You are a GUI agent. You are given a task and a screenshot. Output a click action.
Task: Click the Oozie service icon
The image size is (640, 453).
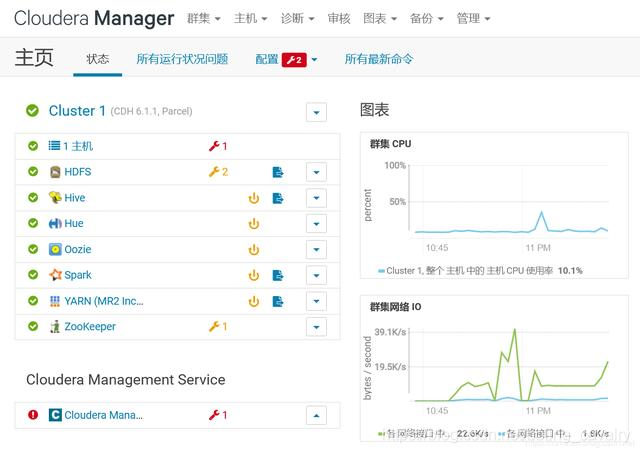55,249
